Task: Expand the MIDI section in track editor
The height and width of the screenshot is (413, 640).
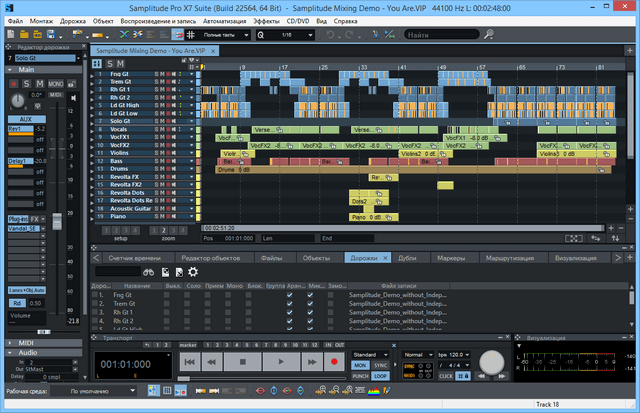Action: [x=27, y=342]
